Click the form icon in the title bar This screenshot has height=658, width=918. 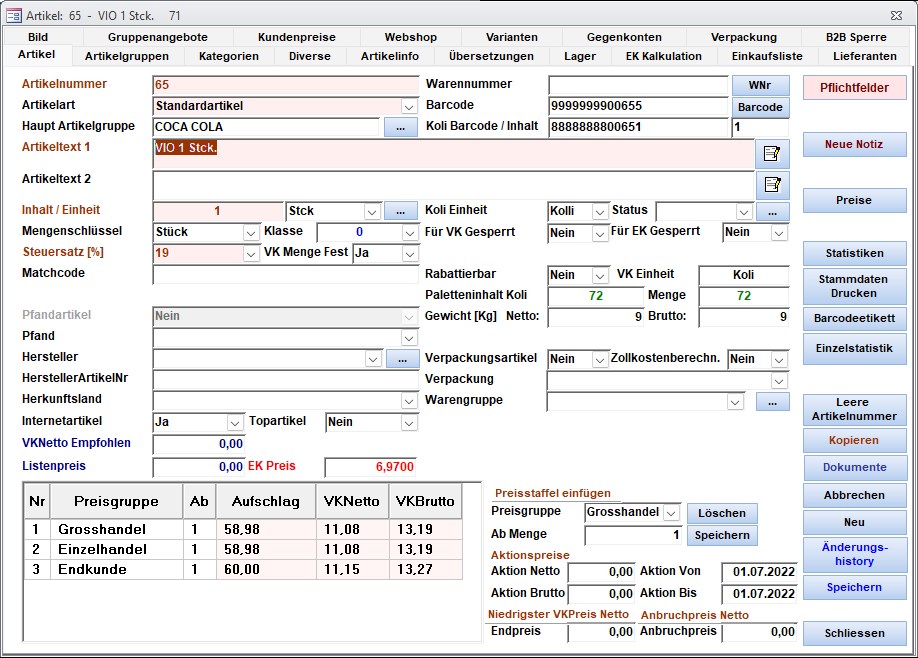(14, 15)
